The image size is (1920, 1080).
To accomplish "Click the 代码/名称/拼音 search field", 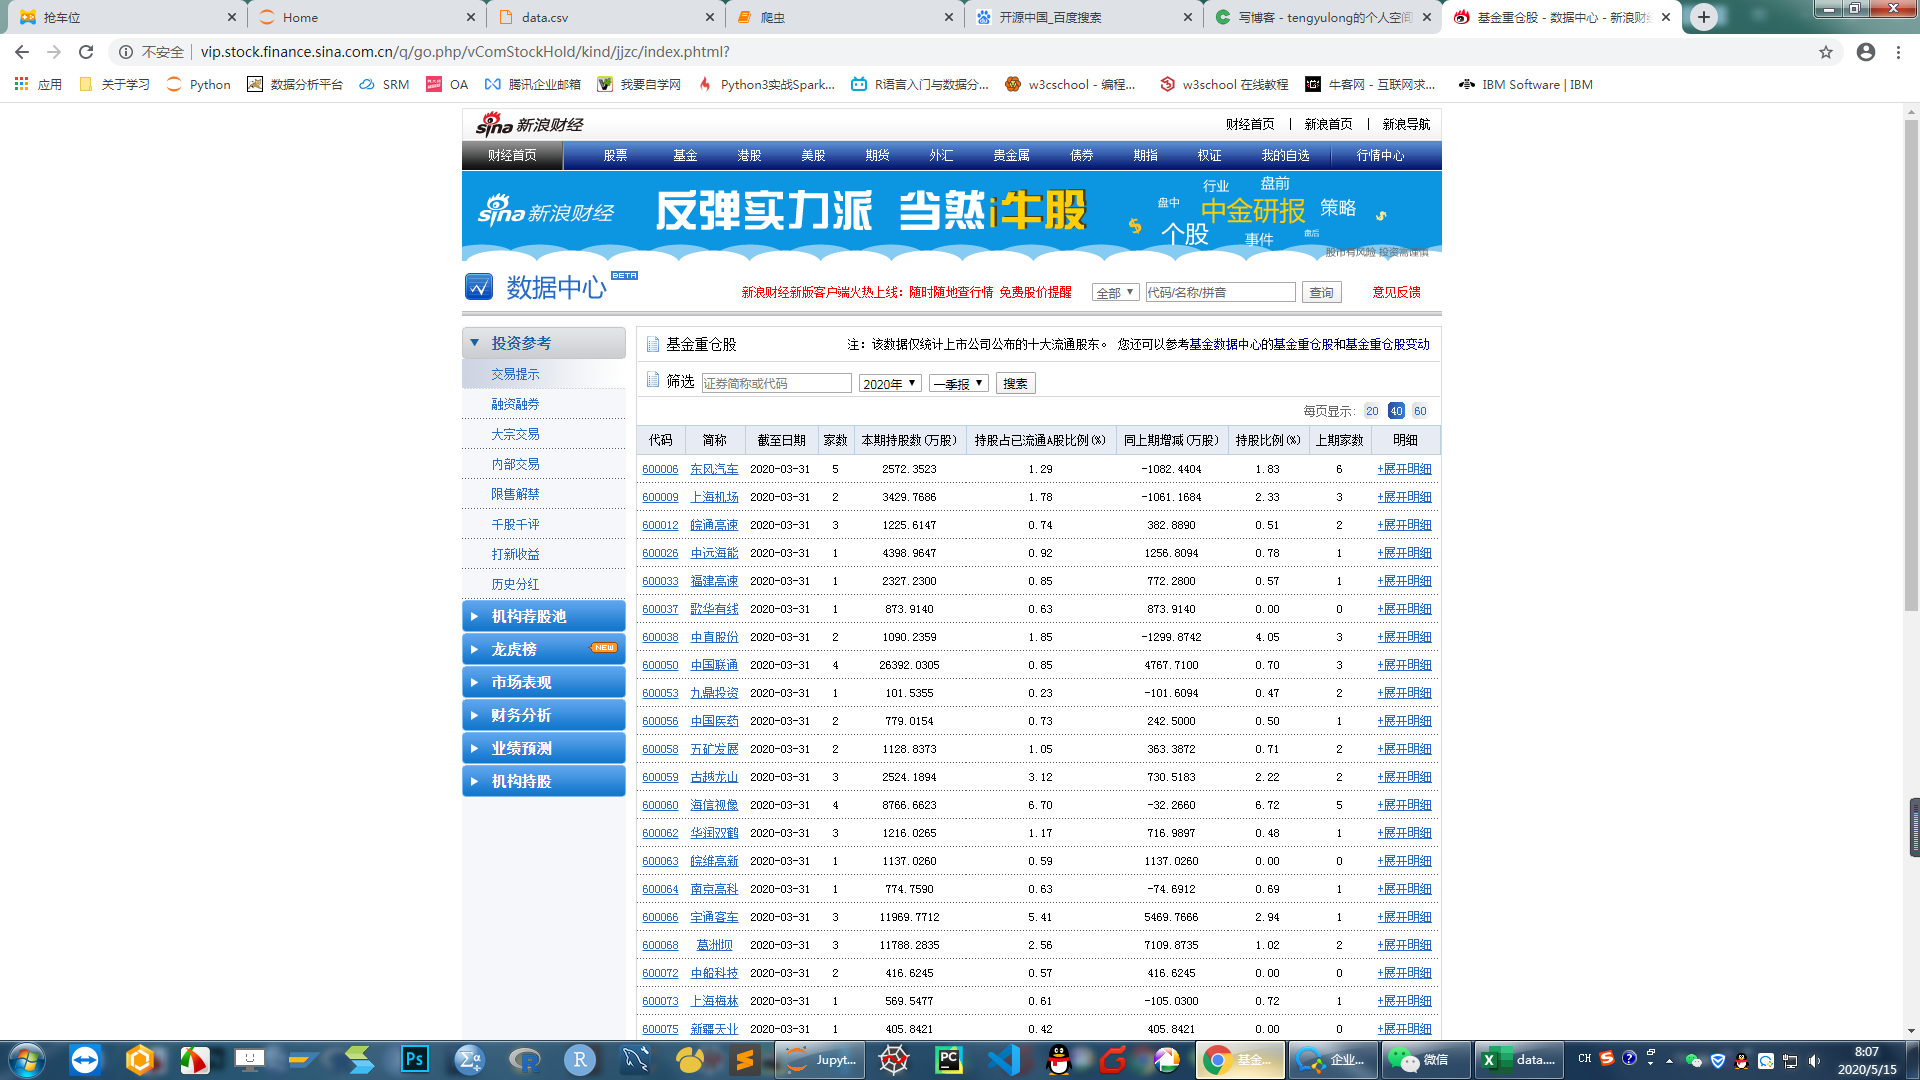I will (x=1220, y=292).
